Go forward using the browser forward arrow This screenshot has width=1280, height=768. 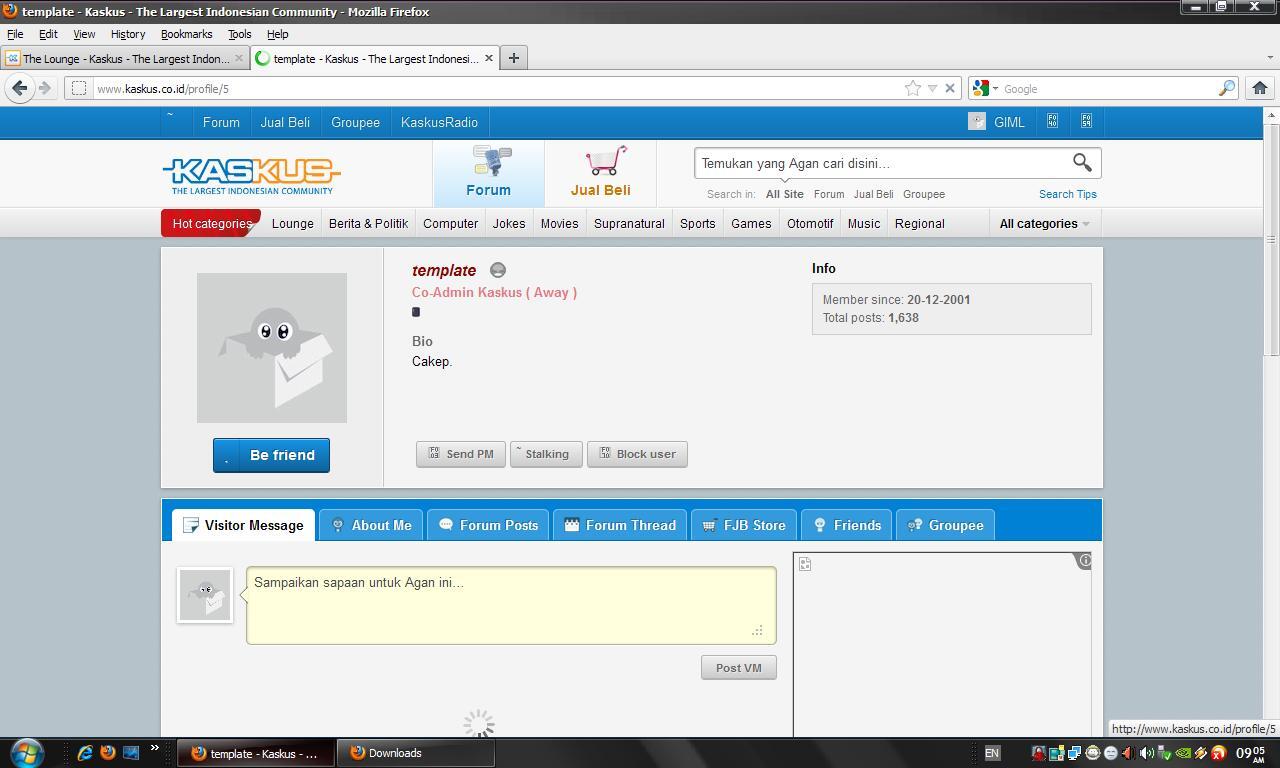click(x=44, y=88)
